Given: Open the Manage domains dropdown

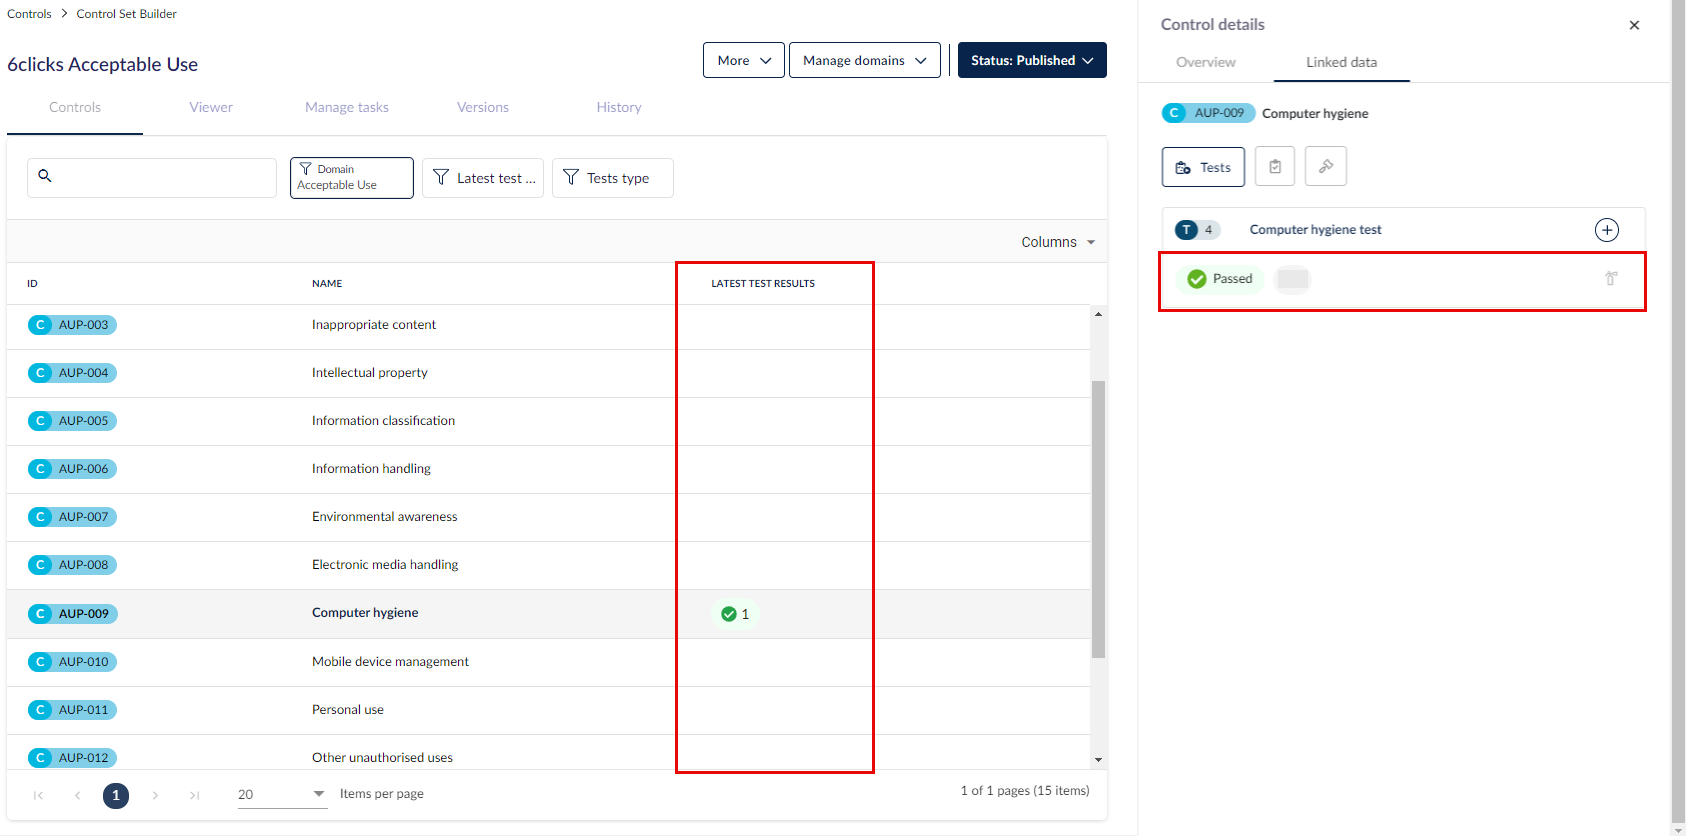Looking at the screenshot, I should [x=864, y=61].
